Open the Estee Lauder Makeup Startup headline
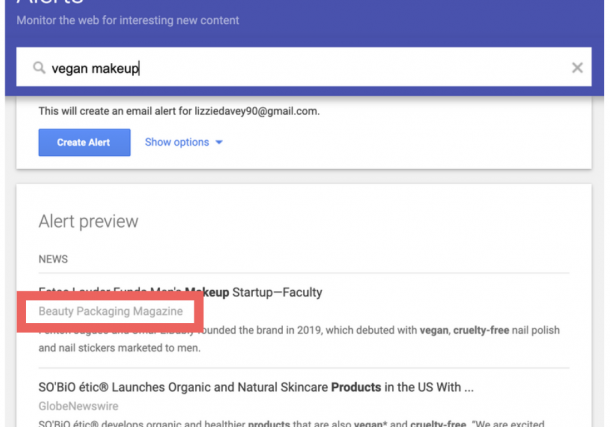 pos(180,292)
